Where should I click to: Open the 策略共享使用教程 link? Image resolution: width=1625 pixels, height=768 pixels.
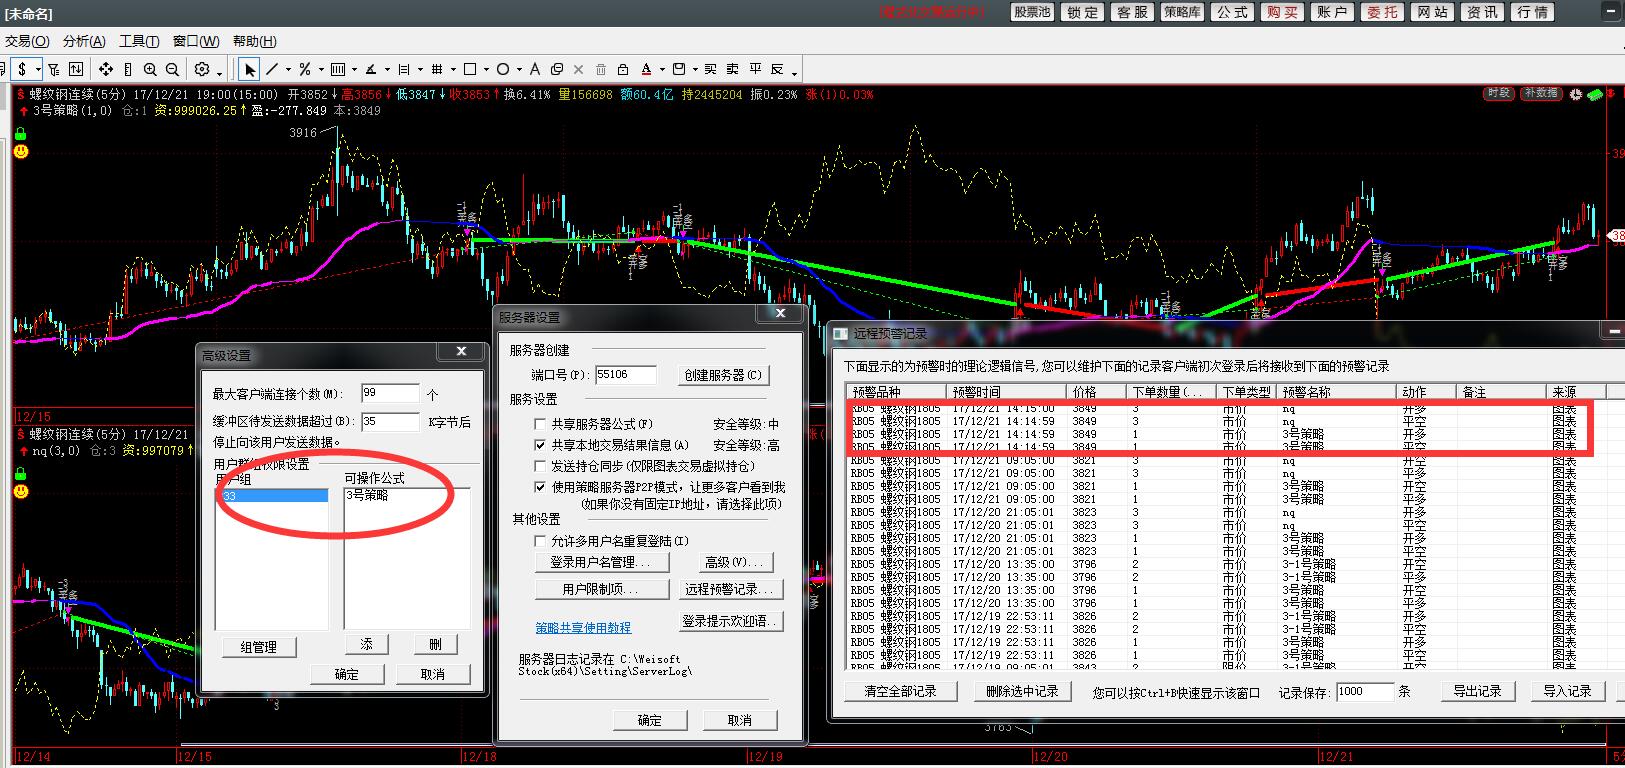[583, 628]
